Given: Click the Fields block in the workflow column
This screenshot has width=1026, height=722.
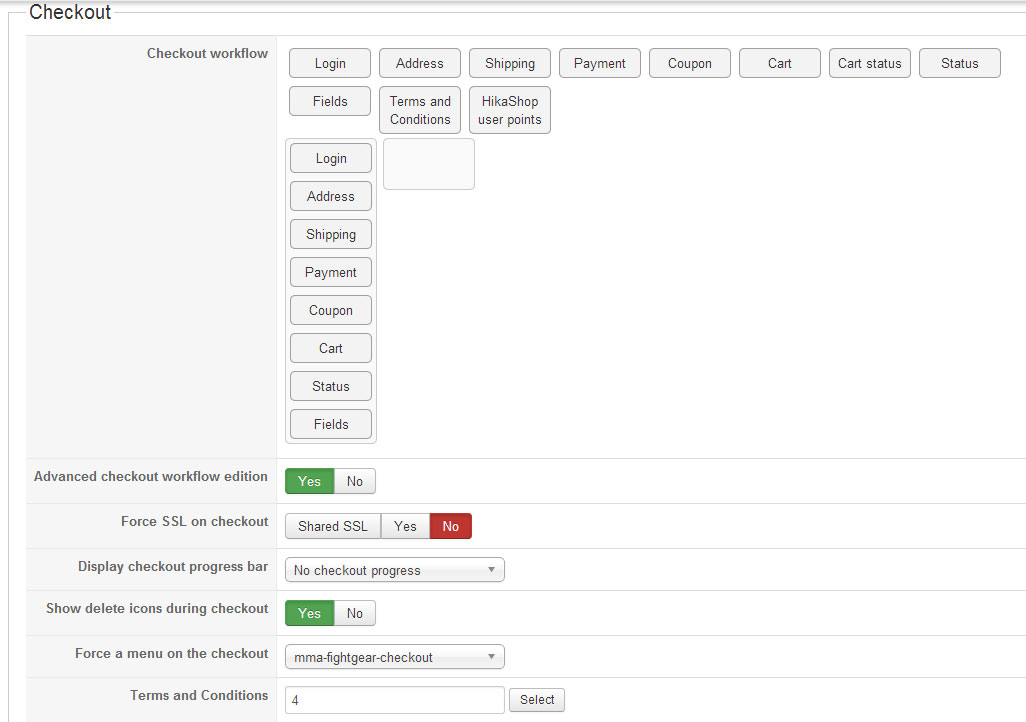Looking at the screenshot, I should tap(331, 424).
